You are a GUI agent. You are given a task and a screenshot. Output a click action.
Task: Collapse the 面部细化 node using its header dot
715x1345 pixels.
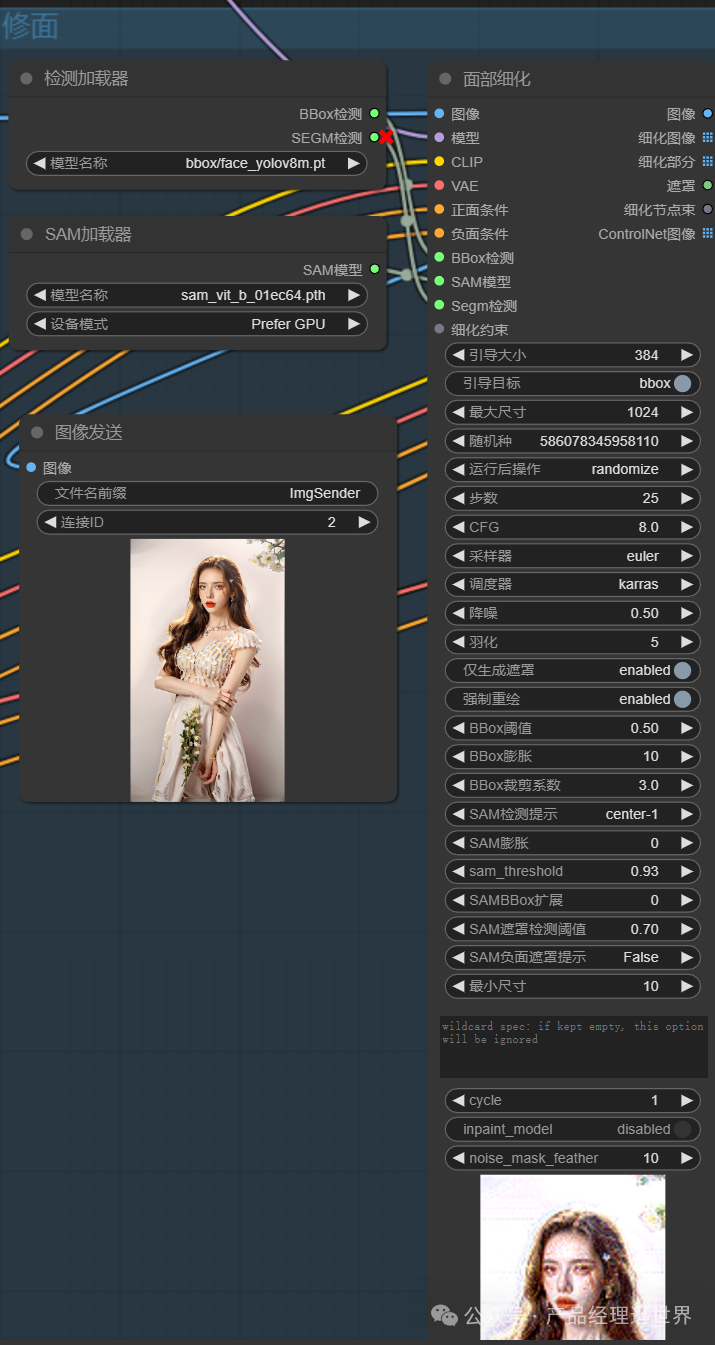click(446, 79)
